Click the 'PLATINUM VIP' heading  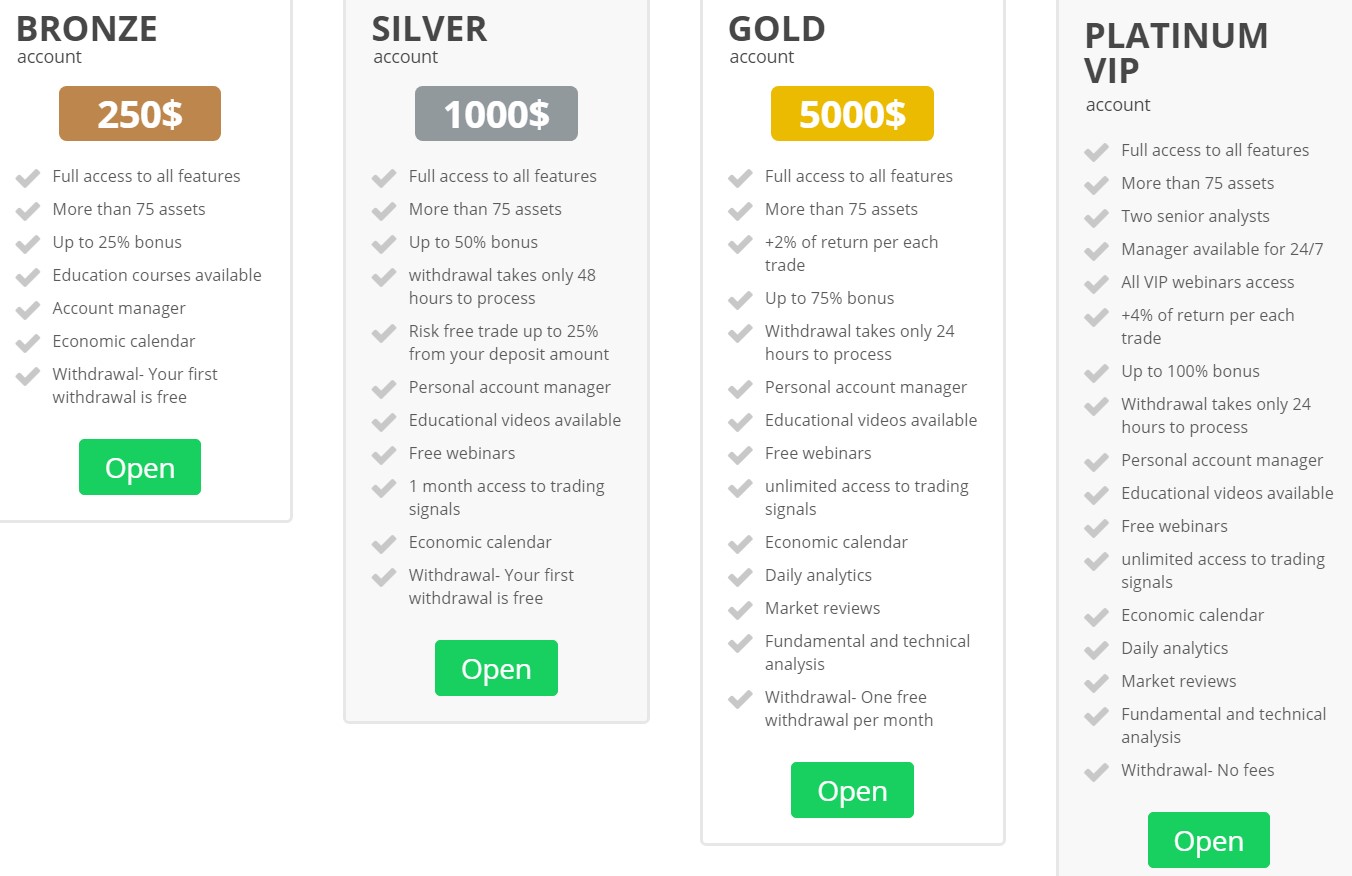(1176, 53)
